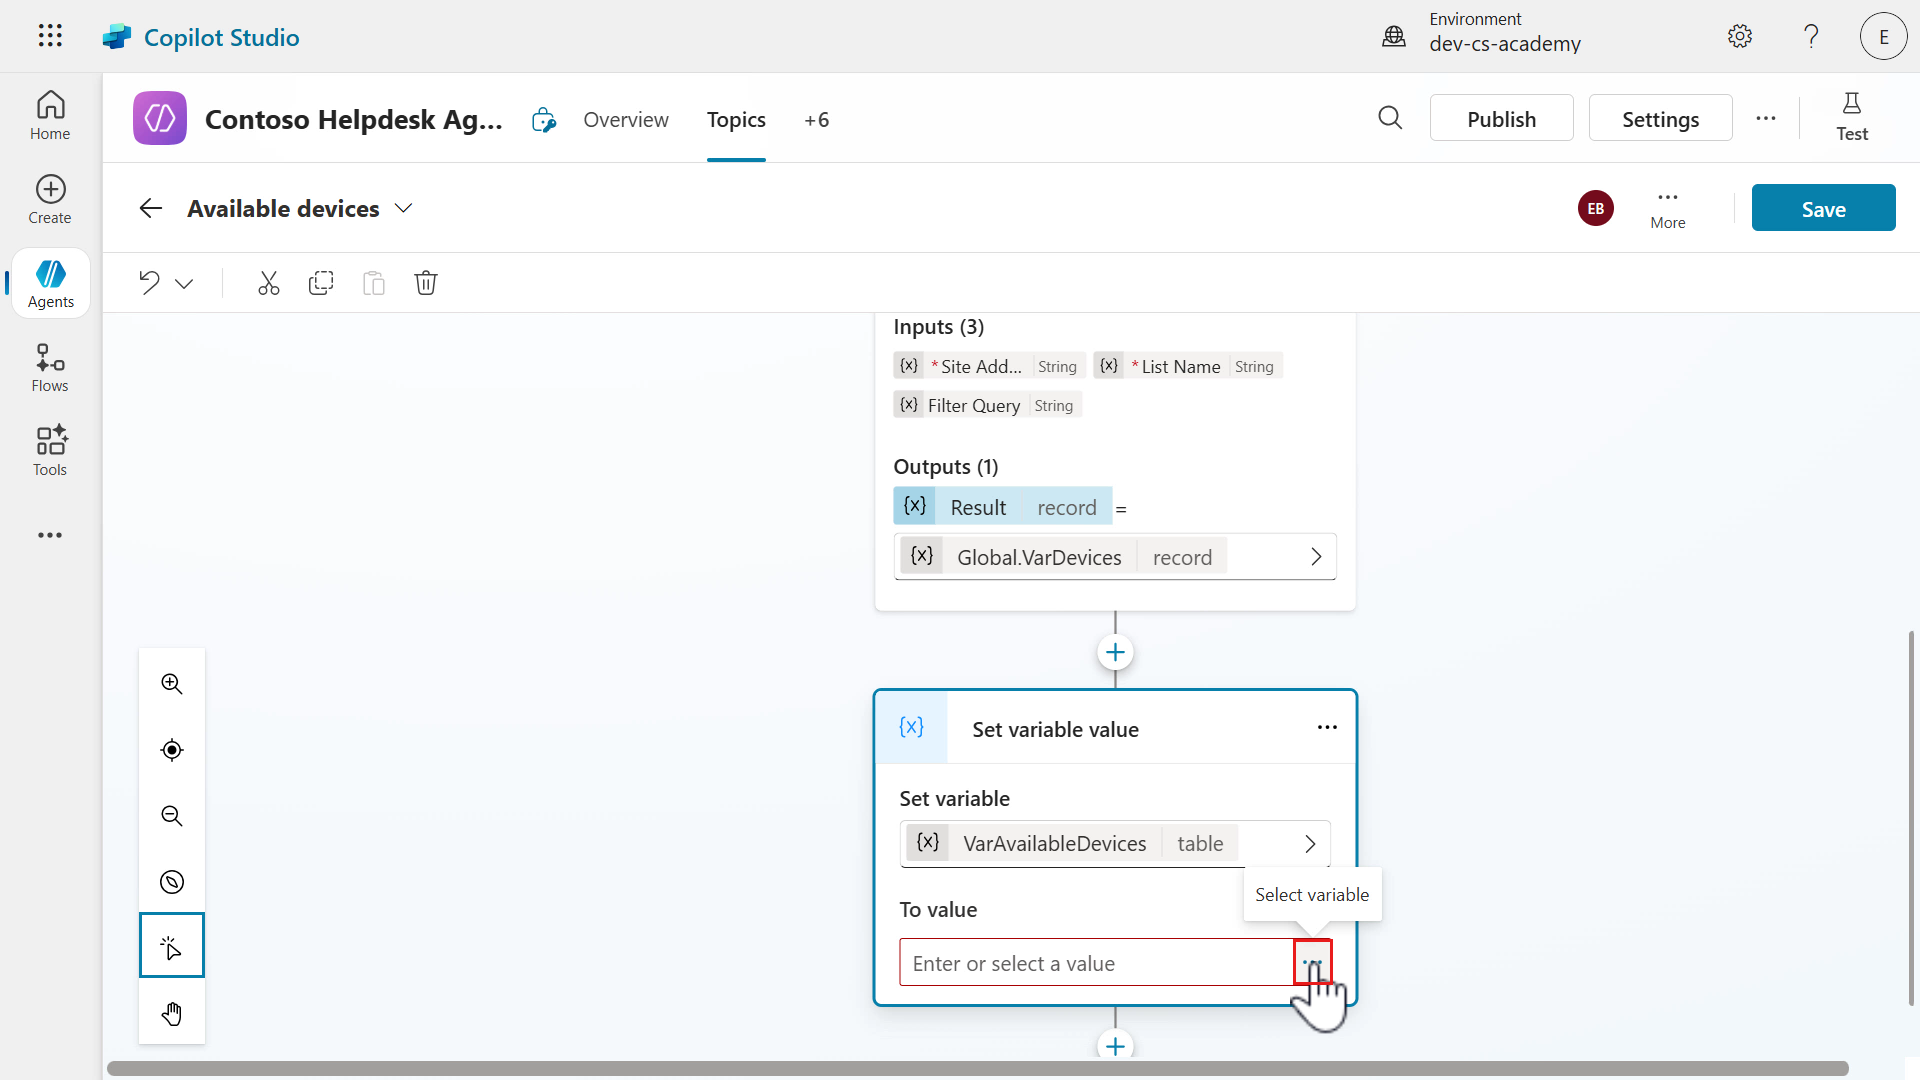Select the hand pan tool on the canvas
This screenshot has width=1920, height=1080.
(171, 1013)
